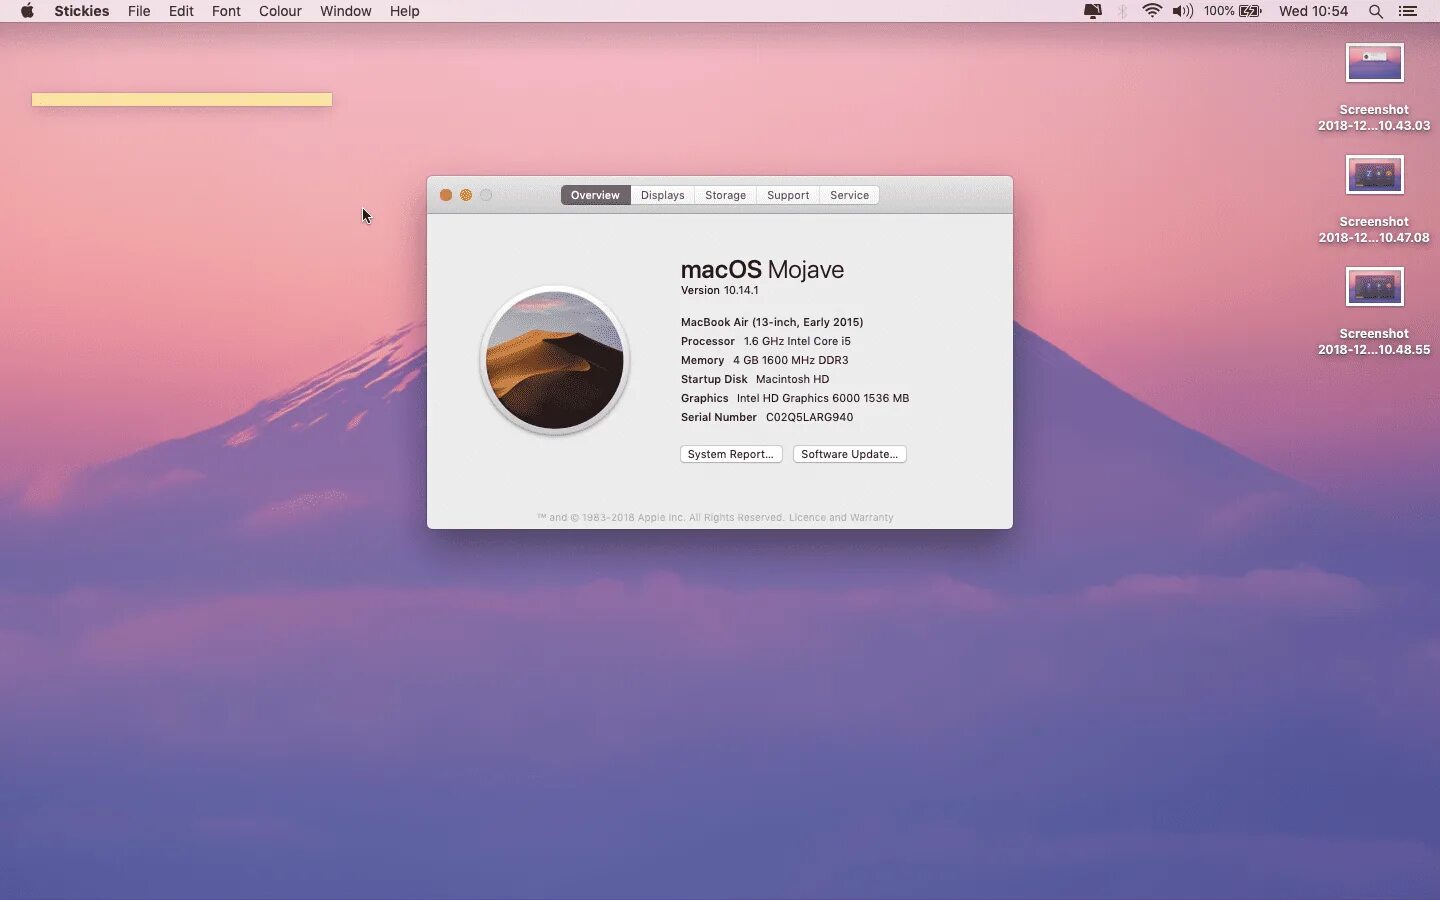Switch to the Support tab
Screen dimensions: 1440x900
(788, 195)
